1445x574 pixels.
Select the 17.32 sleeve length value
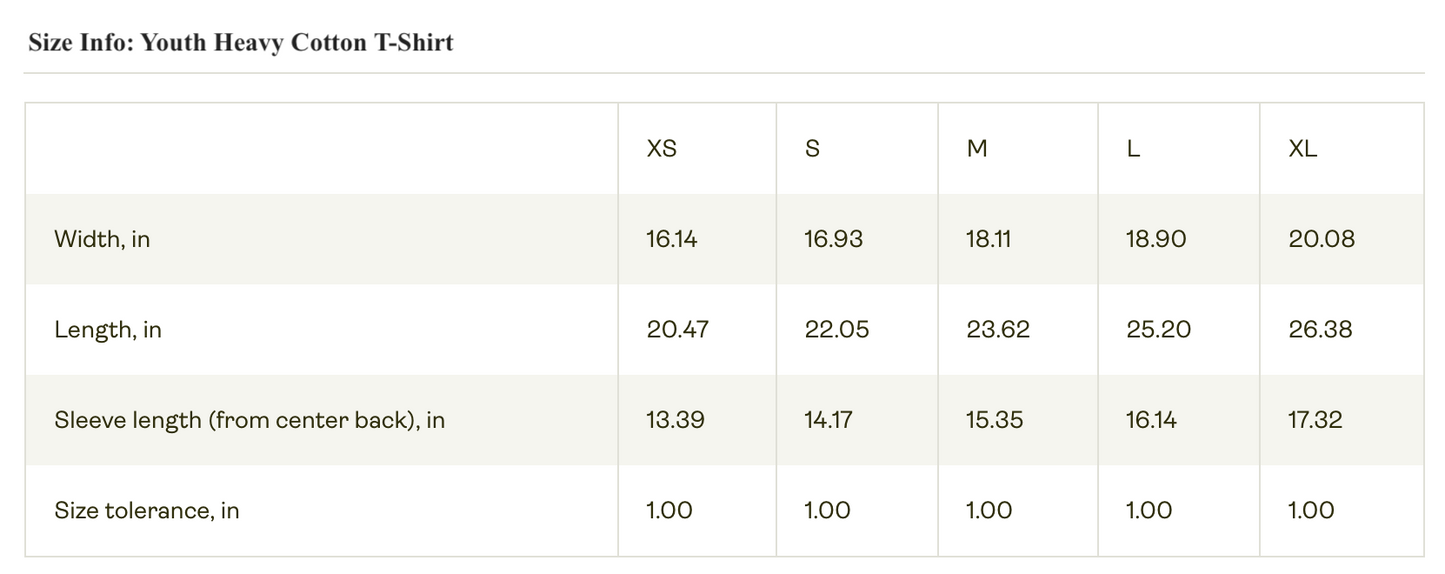1315,420
